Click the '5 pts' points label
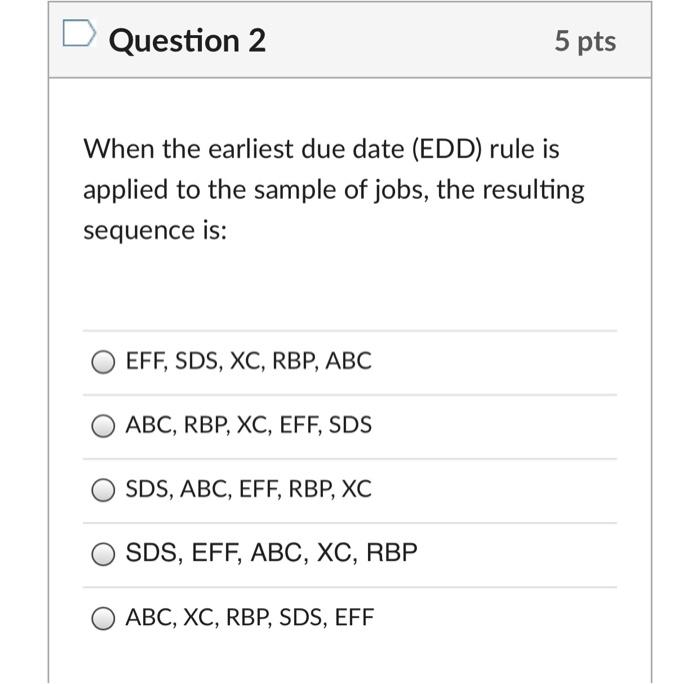 pos(586,41)
